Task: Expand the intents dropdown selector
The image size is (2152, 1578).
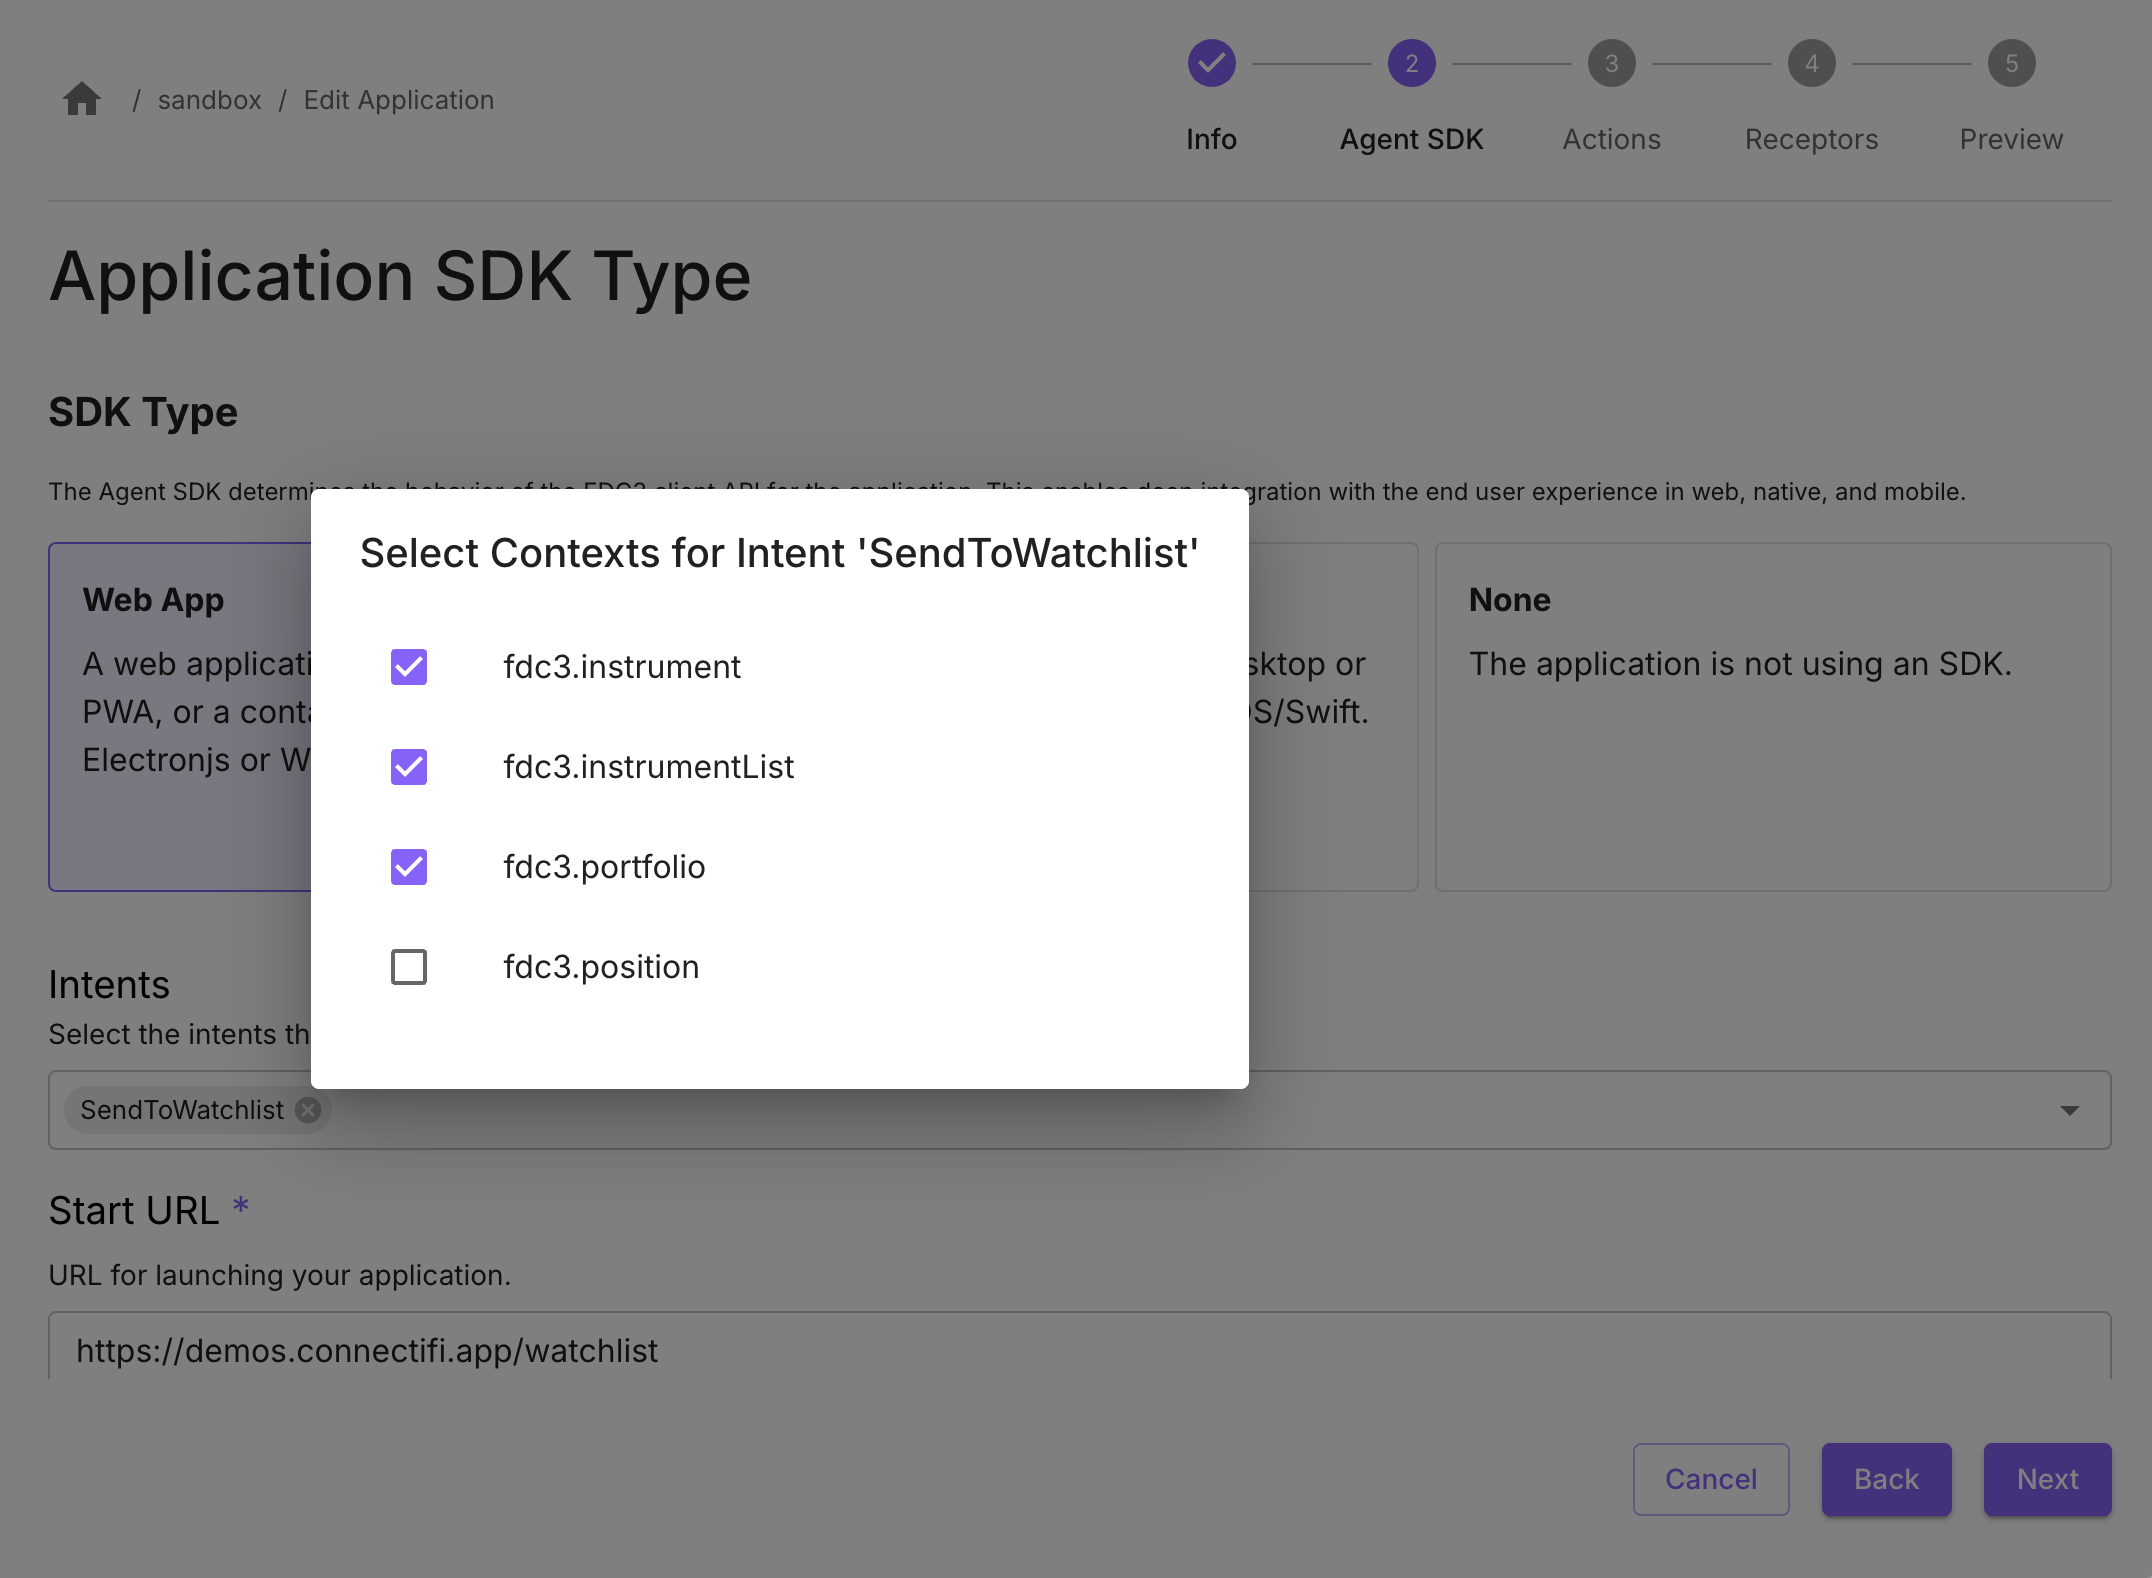Action: click(2070, 1110)
